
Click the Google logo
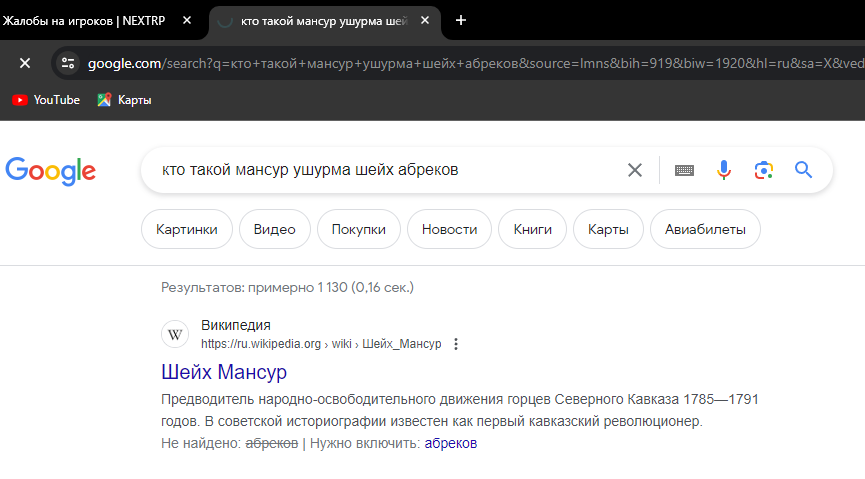pyautogui.click(x=51, y=170)
